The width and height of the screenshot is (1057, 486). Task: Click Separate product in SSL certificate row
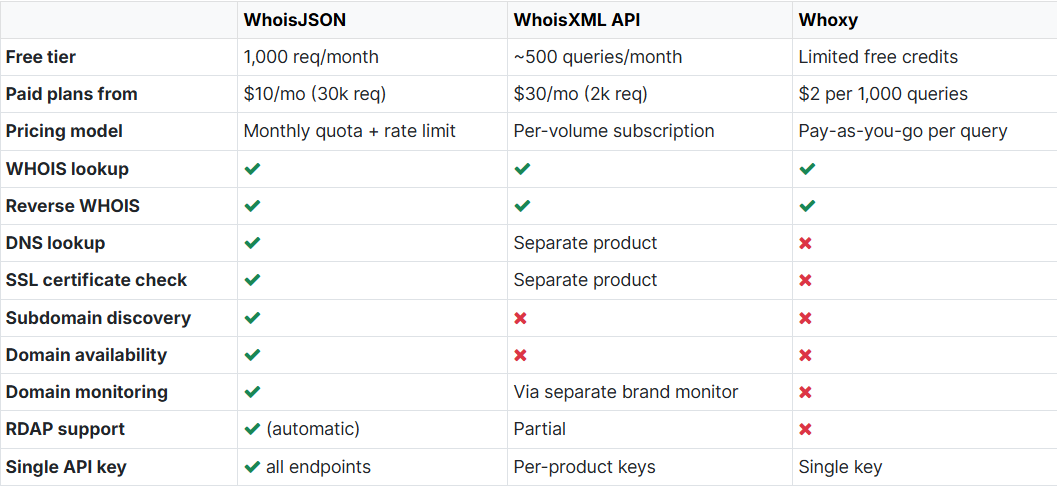point(585,280)
